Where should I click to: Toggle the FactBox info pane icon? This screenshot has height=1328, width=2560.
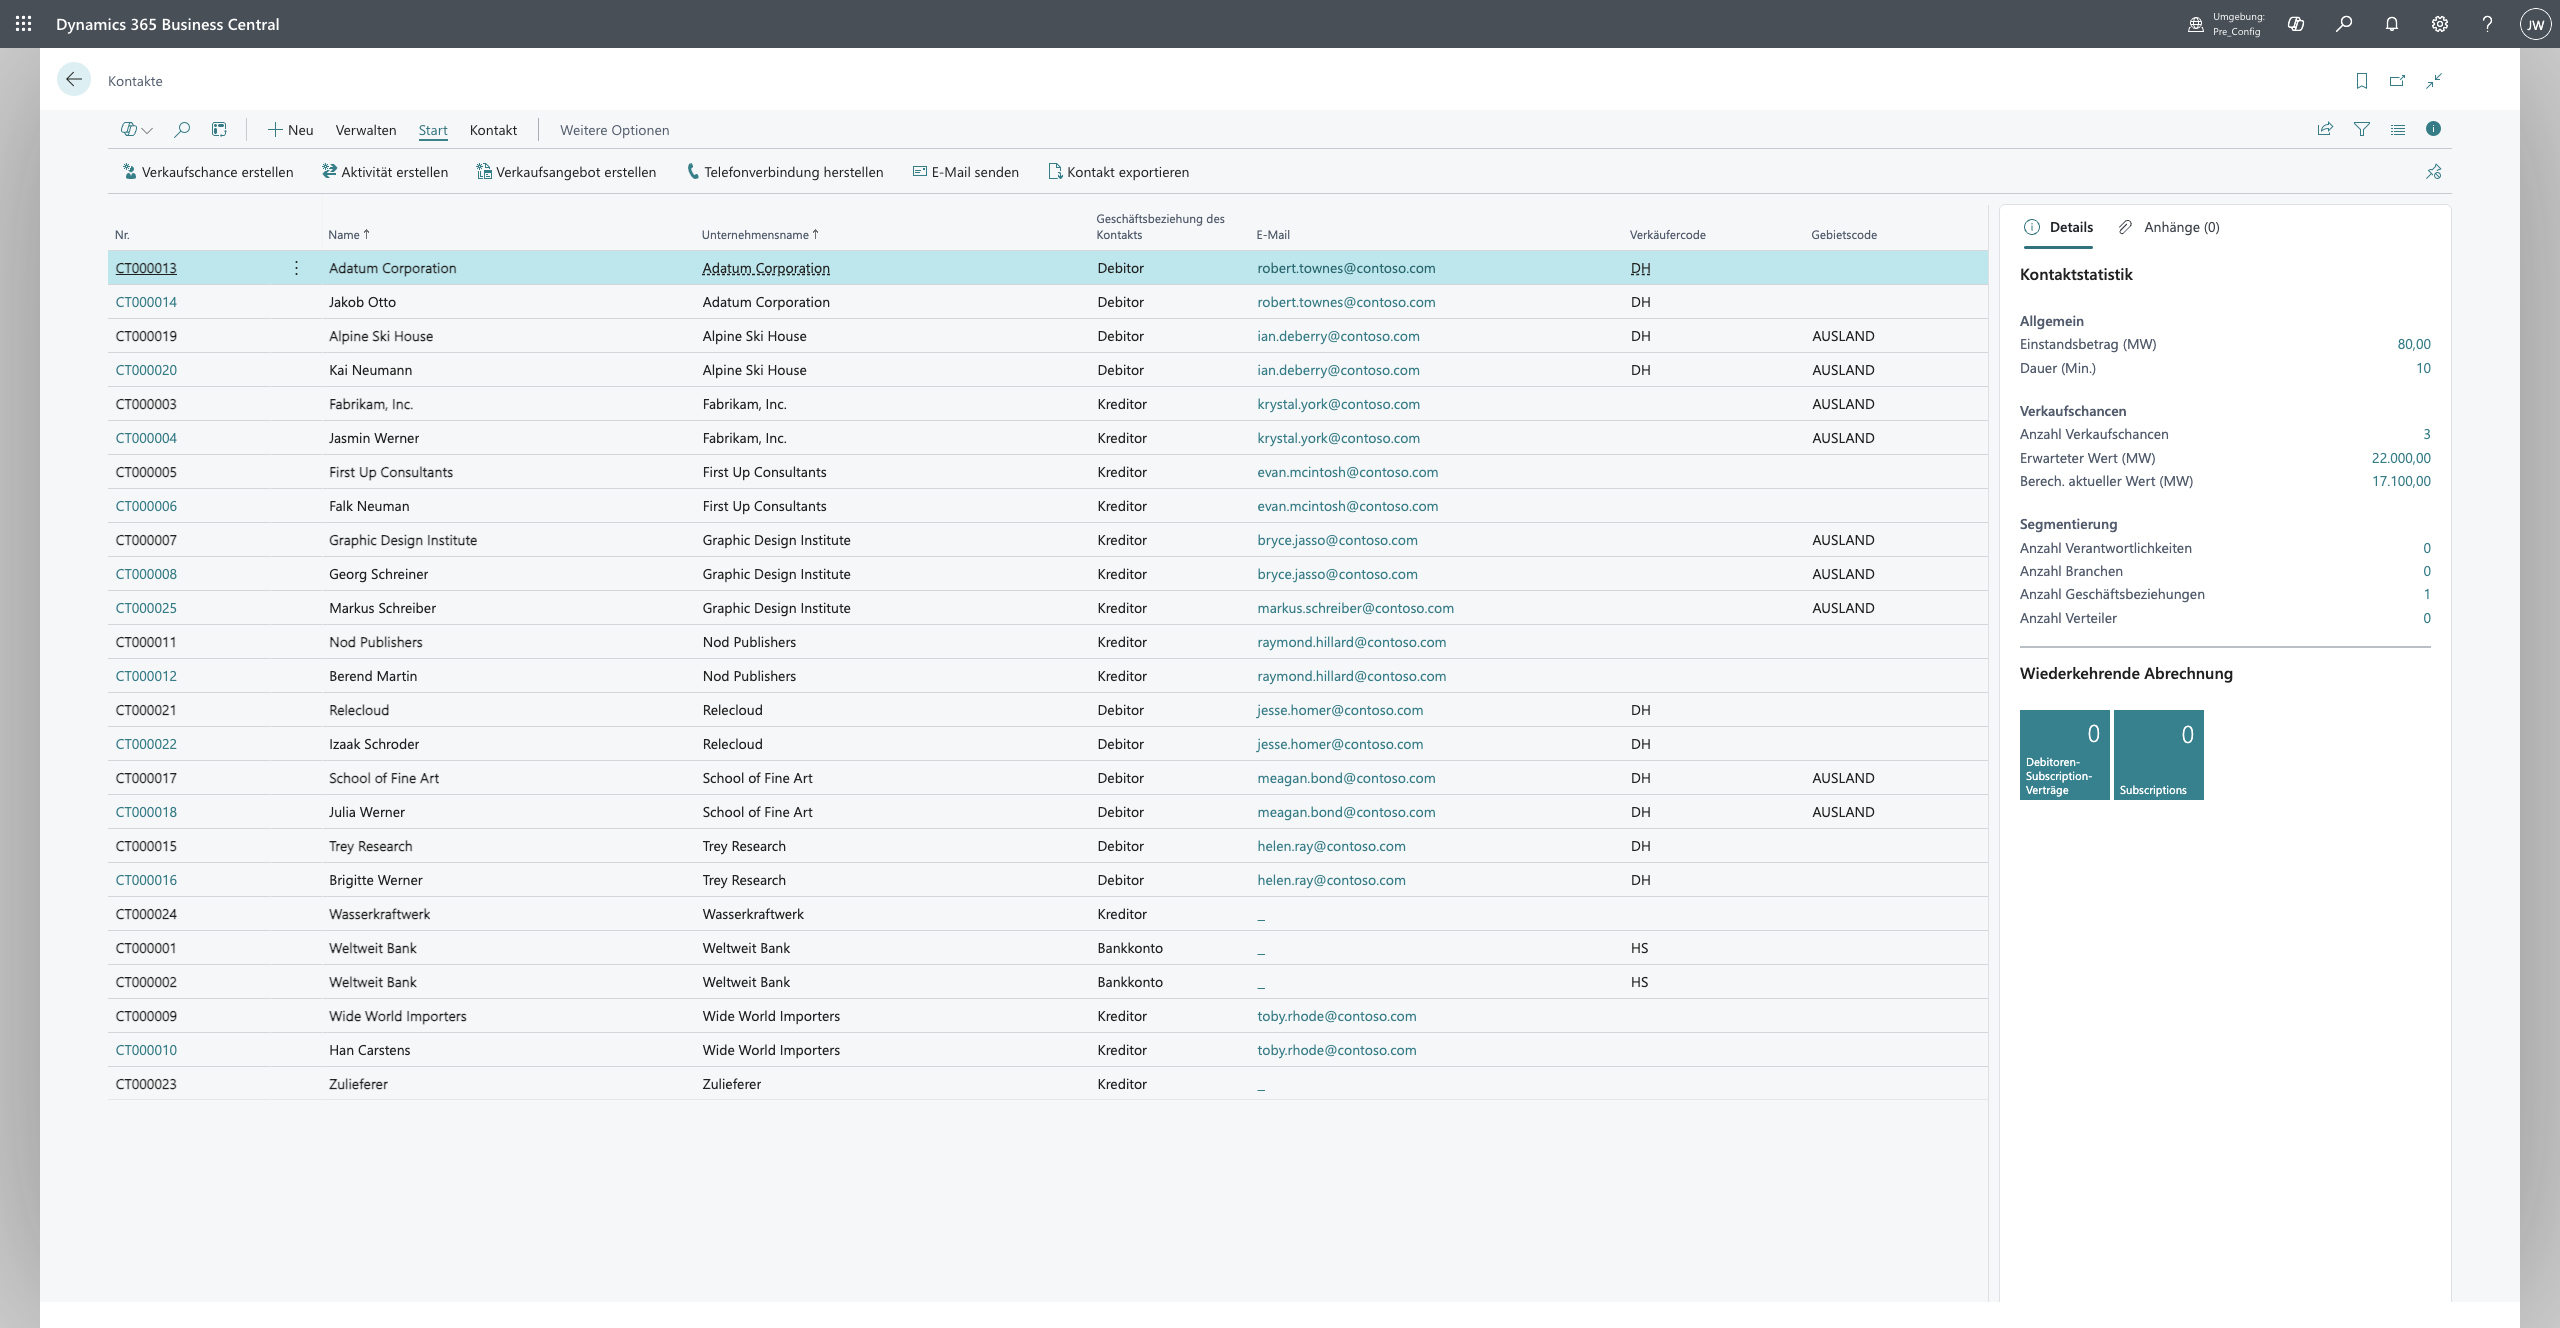[x=2433, y=129]
